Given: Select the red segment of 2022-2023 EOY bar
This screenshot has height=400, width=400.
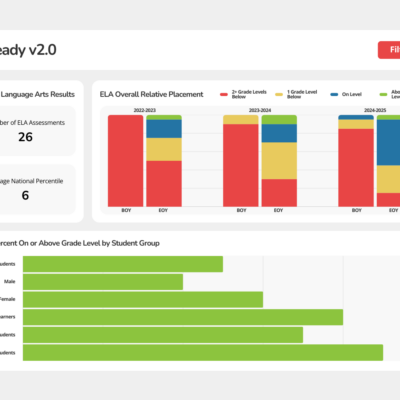Looking at the screenshot, I should pyautogui.click(x=164, y=184).
